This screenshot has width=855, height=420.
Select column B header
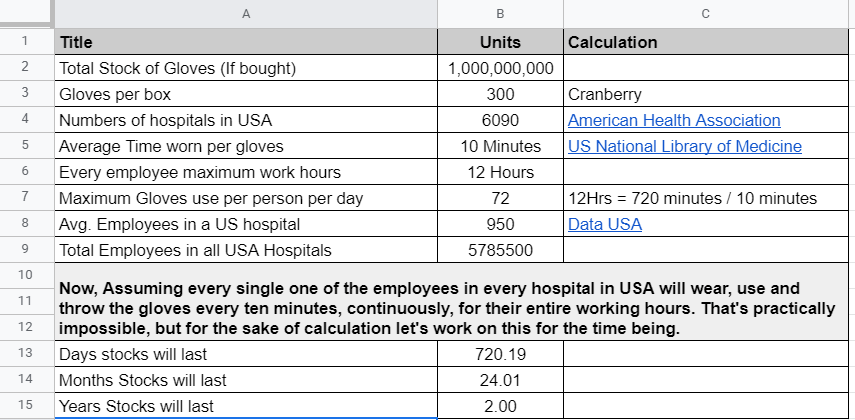pyautogui.click(x=499, y=14)
